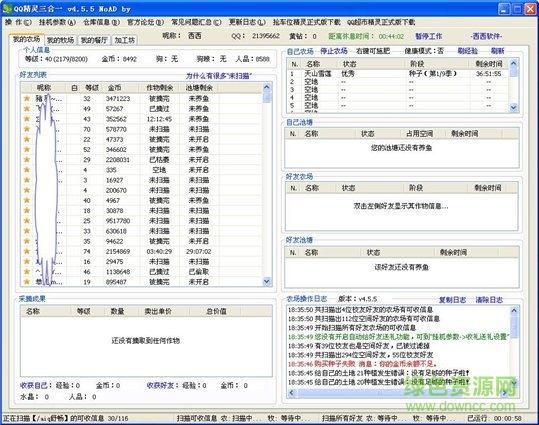The height and width of the screenshot is (425, 539).
Task: Open the 仓库信息(B) menu
Action: 101,22
